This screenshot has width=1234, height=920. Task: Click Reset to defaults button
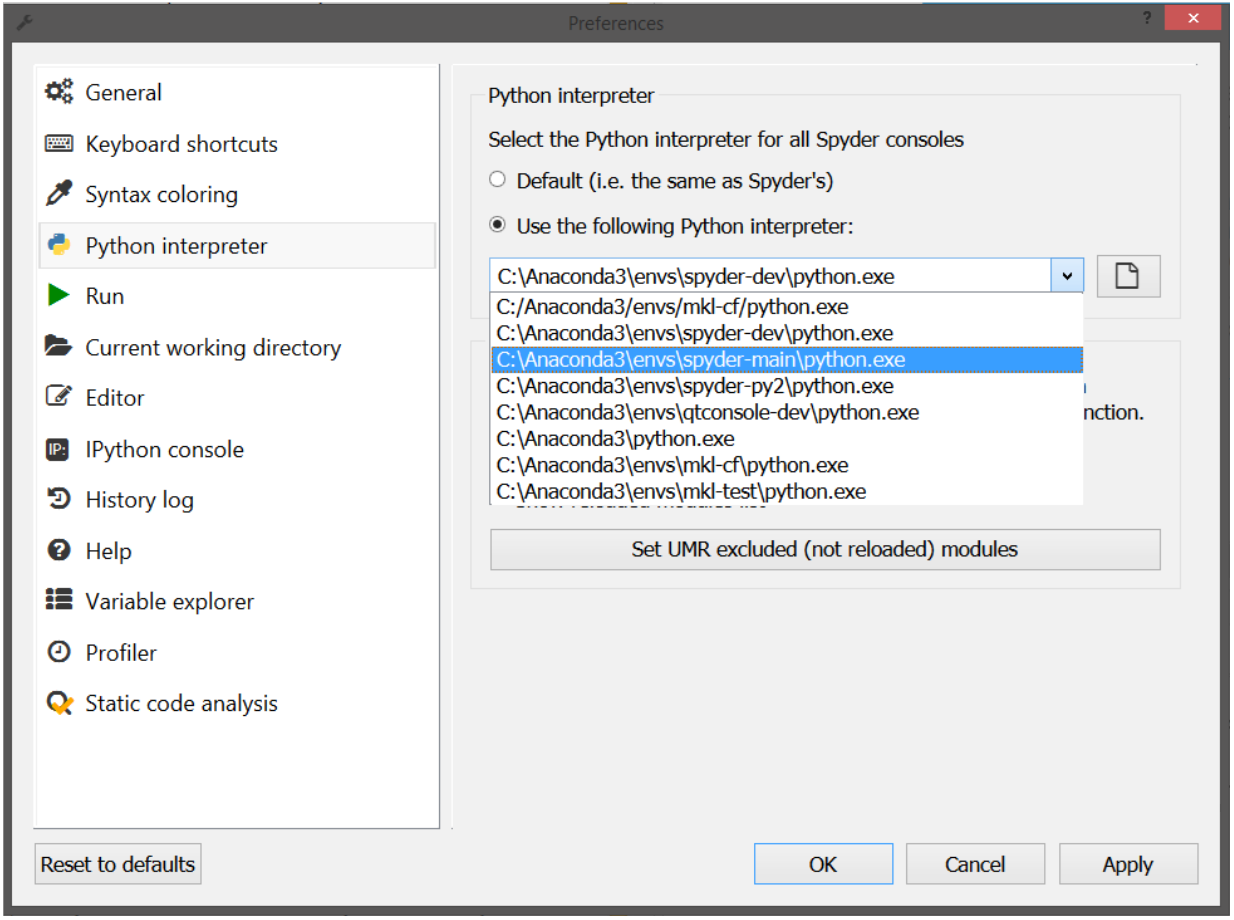118,864
